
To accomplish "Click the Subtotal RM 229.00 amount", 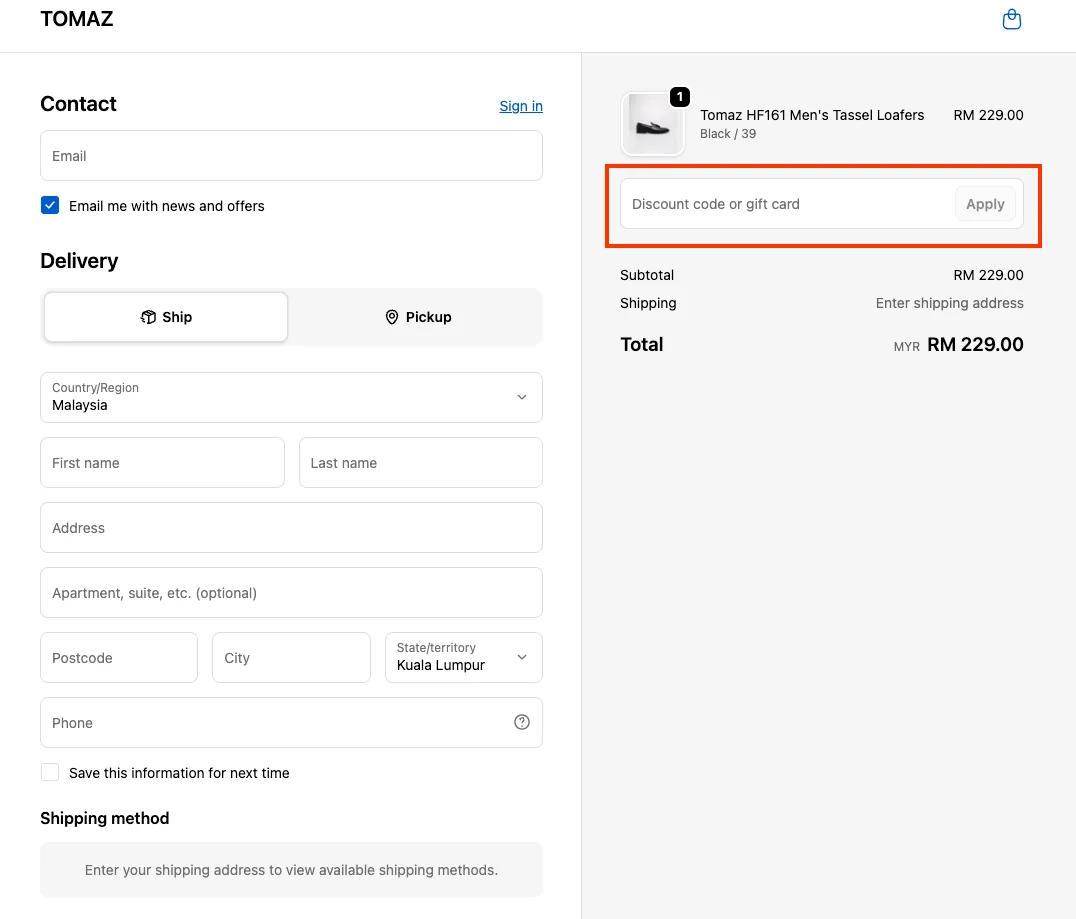I will pos(988,275).
